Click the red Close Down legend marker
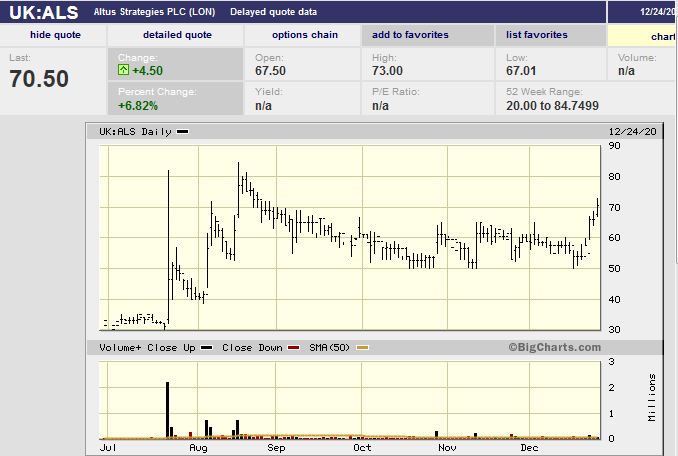Viewport: 678px width, 456px height. (x=294, y=348)
